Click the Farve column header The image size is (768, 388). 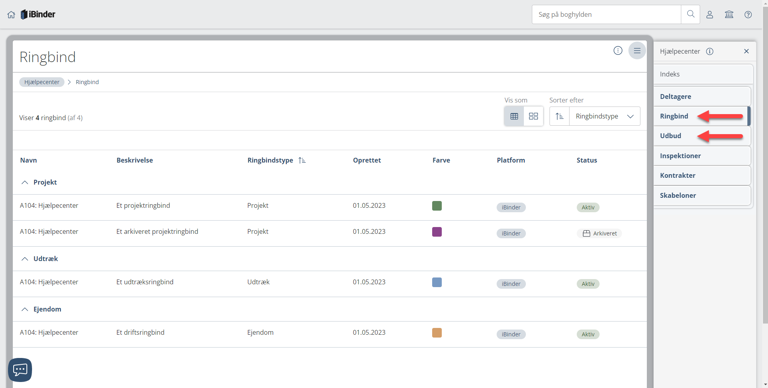441,160
